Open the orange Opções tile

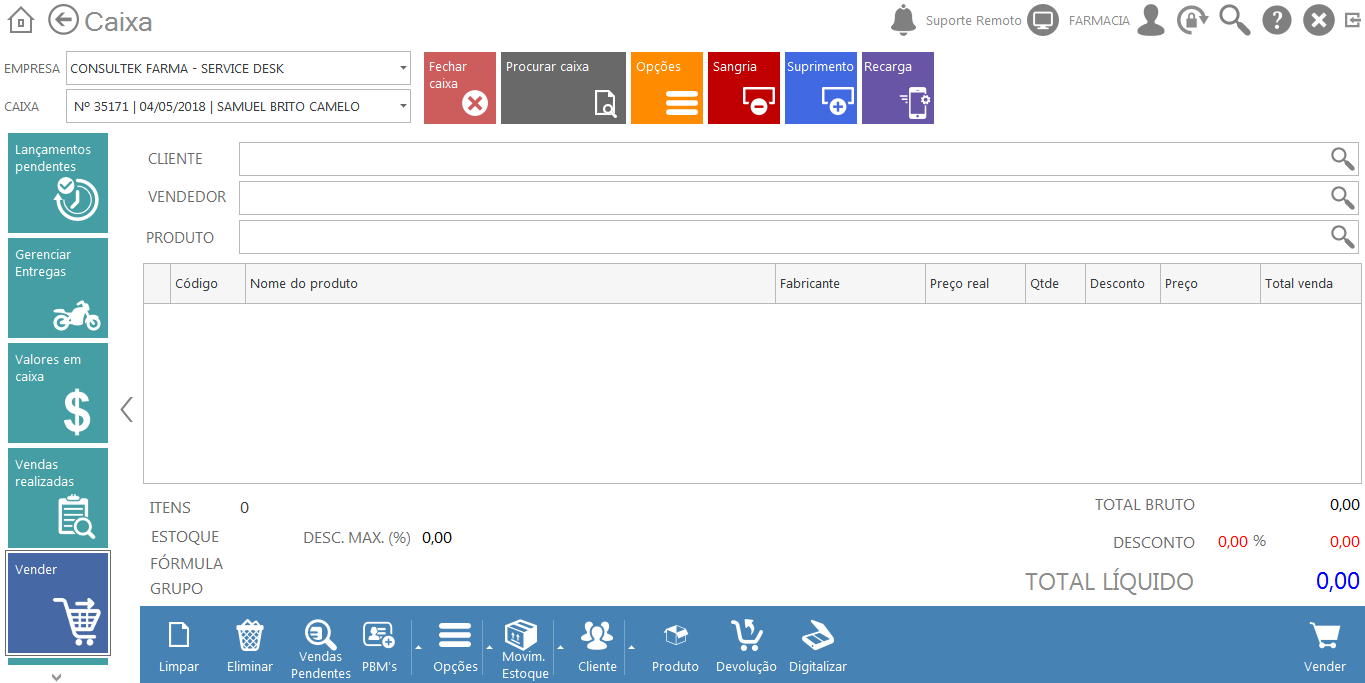pos(667,88)
